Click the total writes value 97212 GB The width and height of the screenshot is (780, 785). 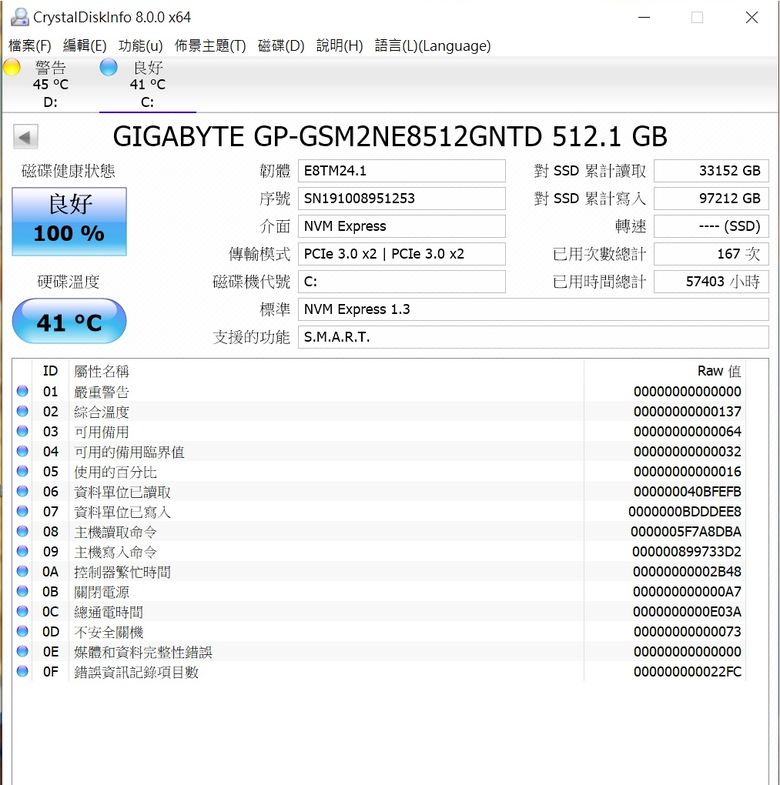coord(711,199)
